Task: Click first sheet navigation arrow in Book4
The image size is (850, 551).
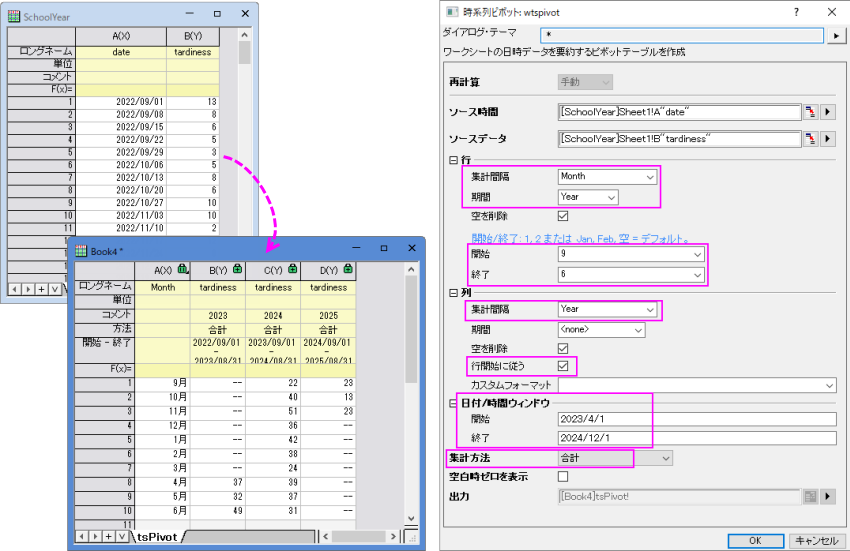Action: point(81,536)
